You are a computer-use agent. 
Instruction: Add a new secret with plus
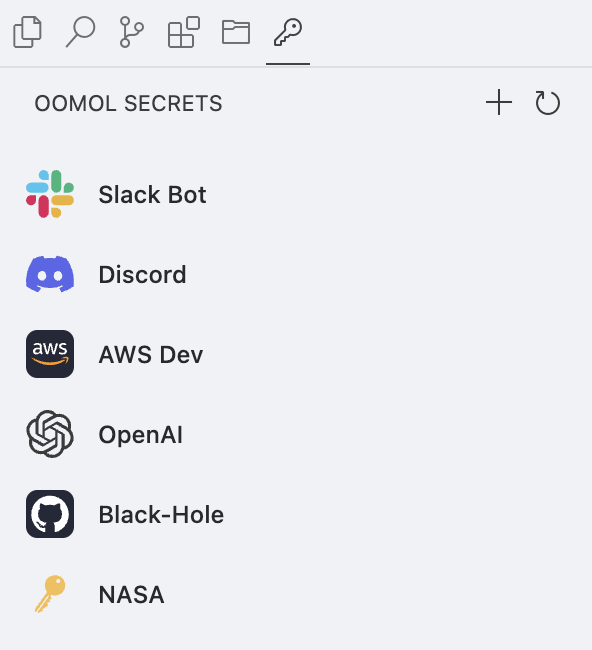499,102
